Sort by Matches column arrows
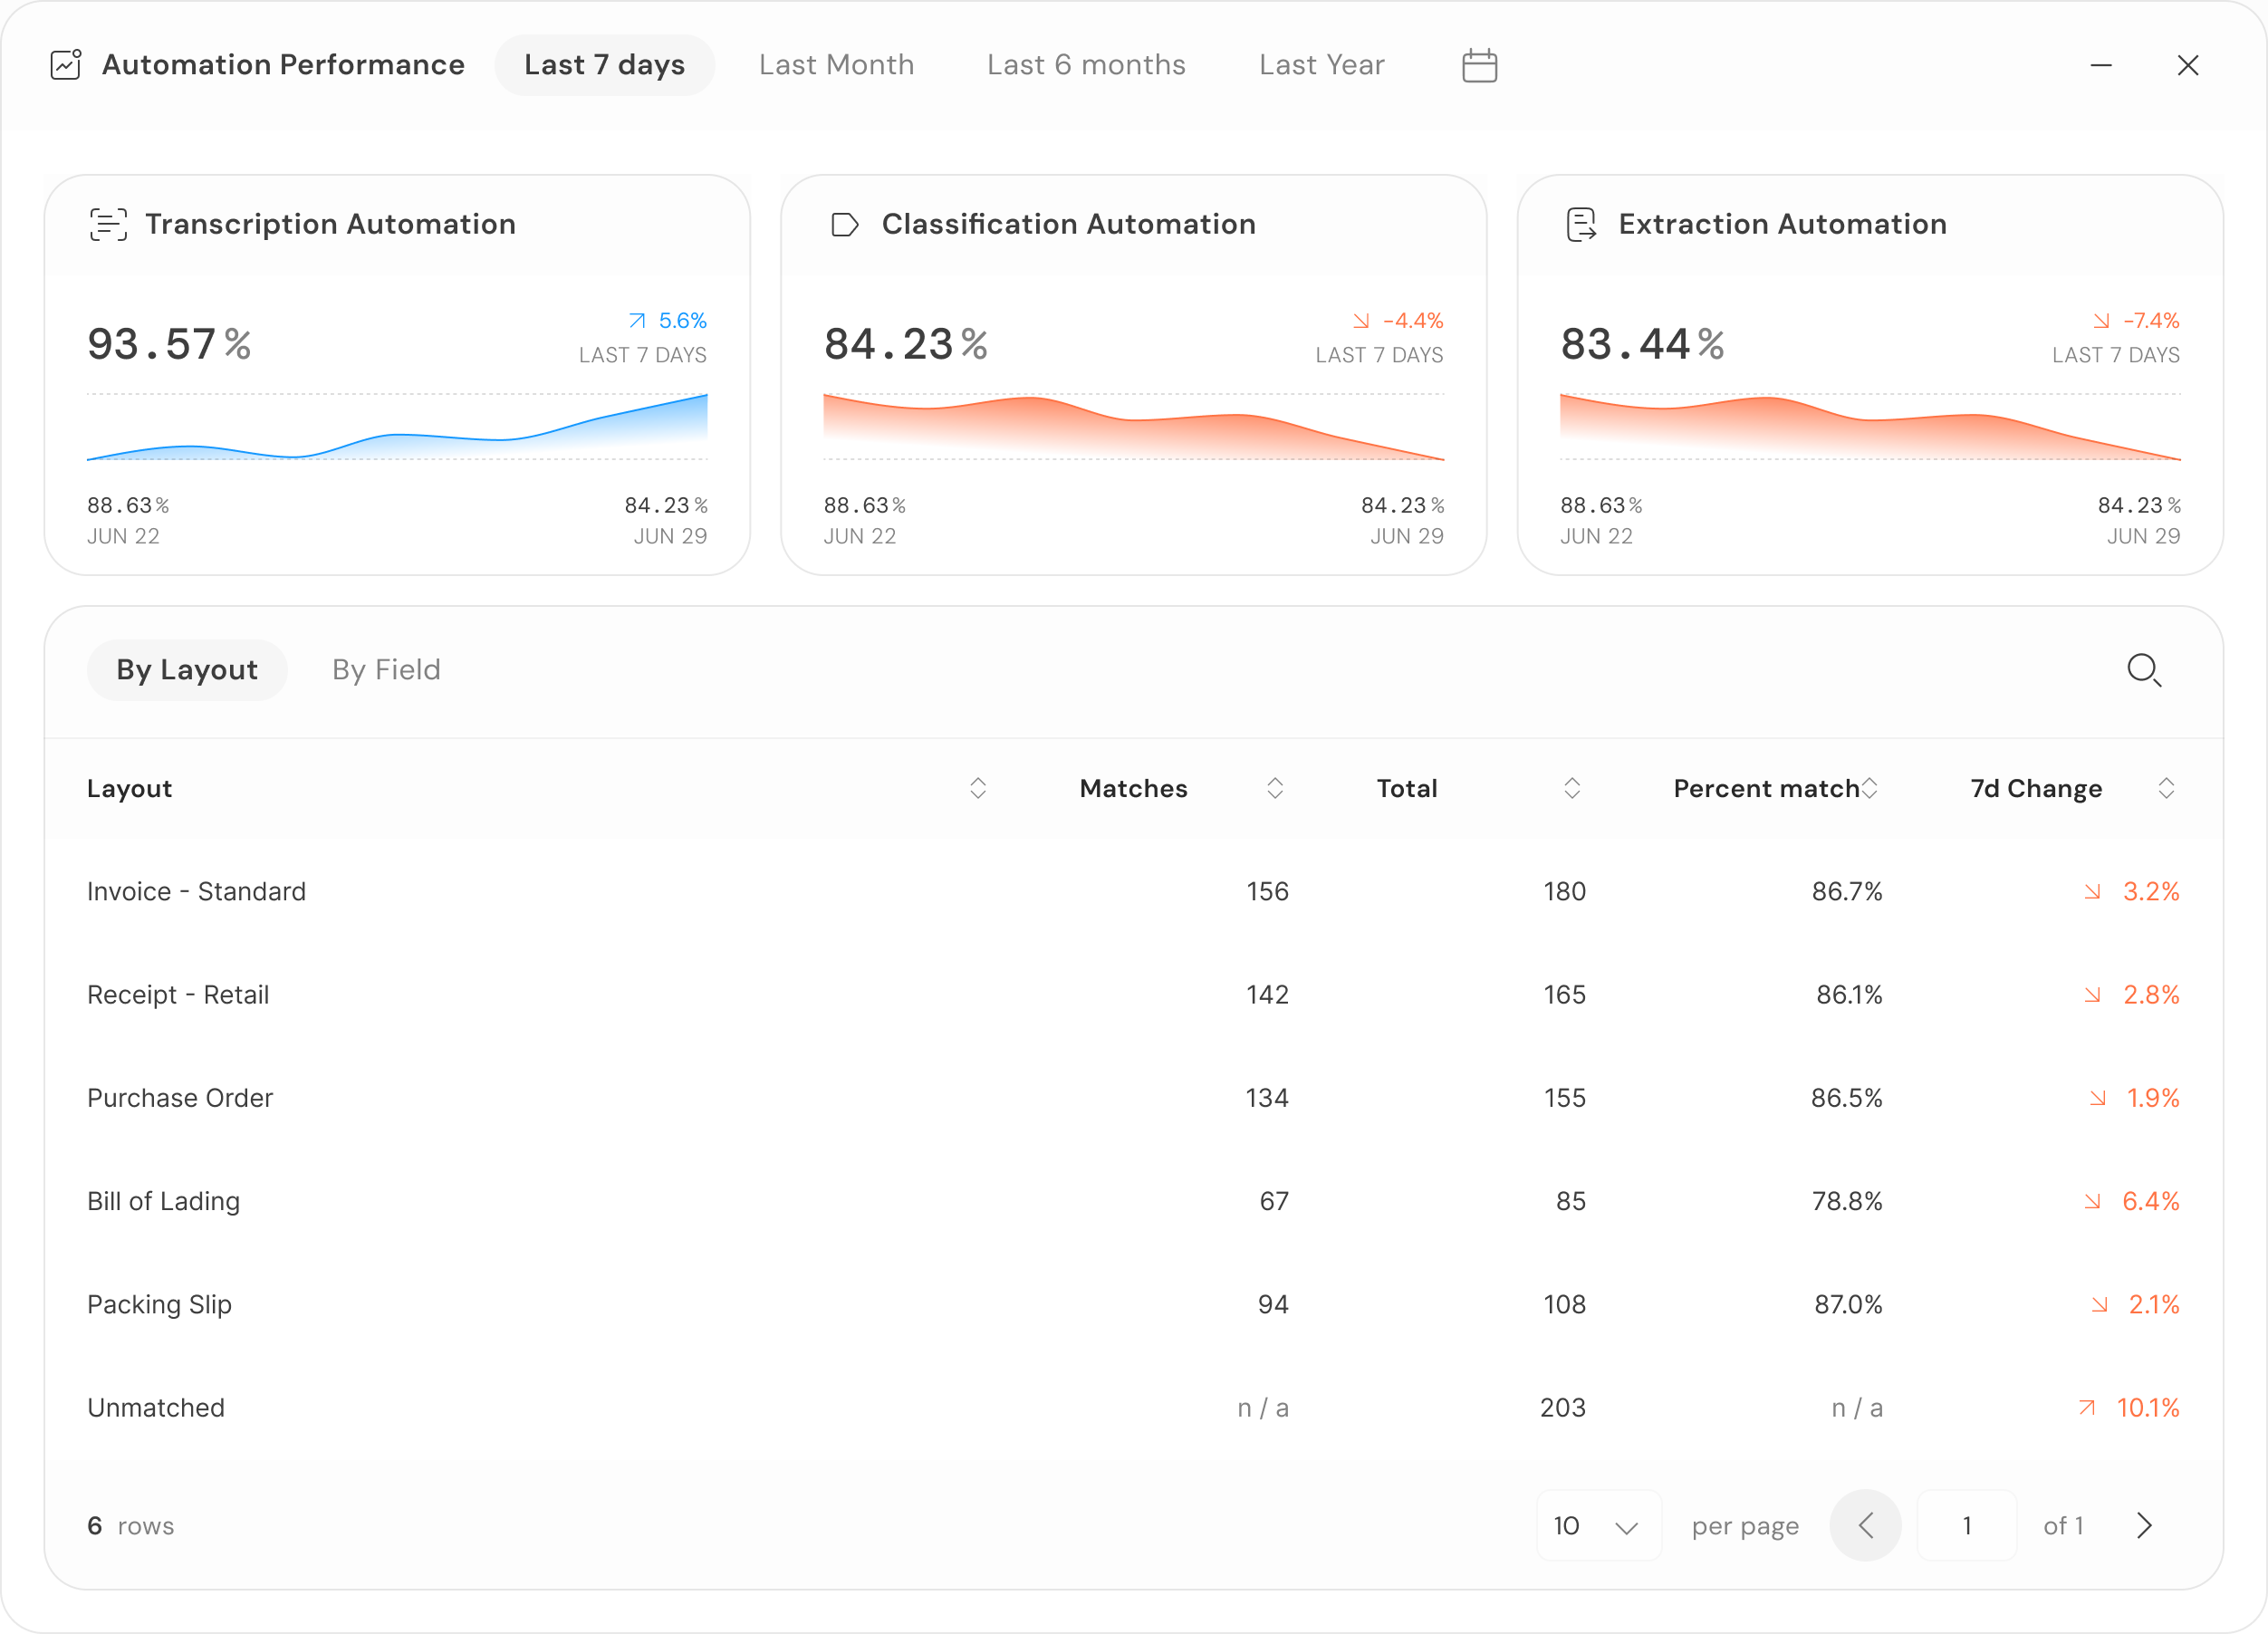This screenshot has height=1634, width=2268. 1275,788
